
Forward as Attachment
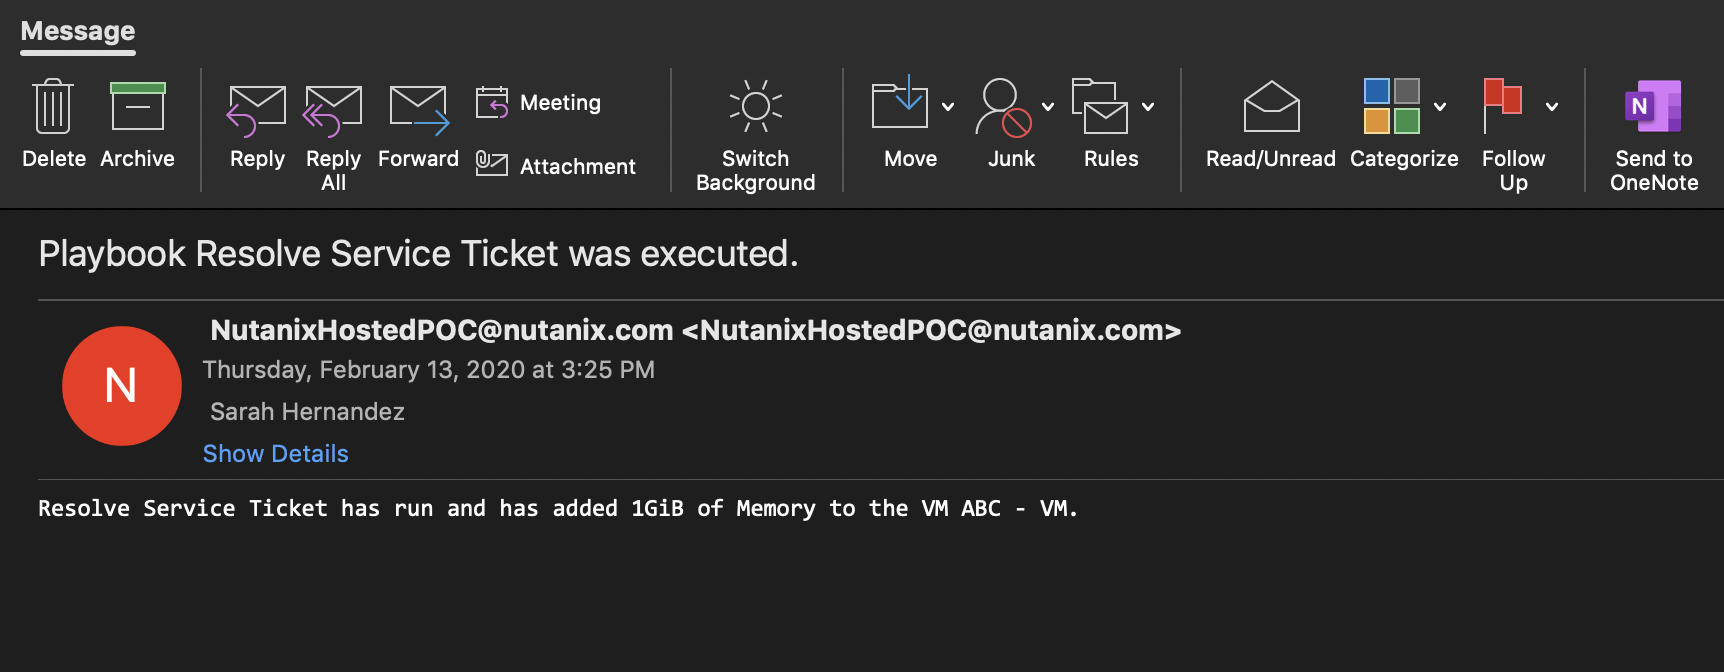tap(555, 166)
